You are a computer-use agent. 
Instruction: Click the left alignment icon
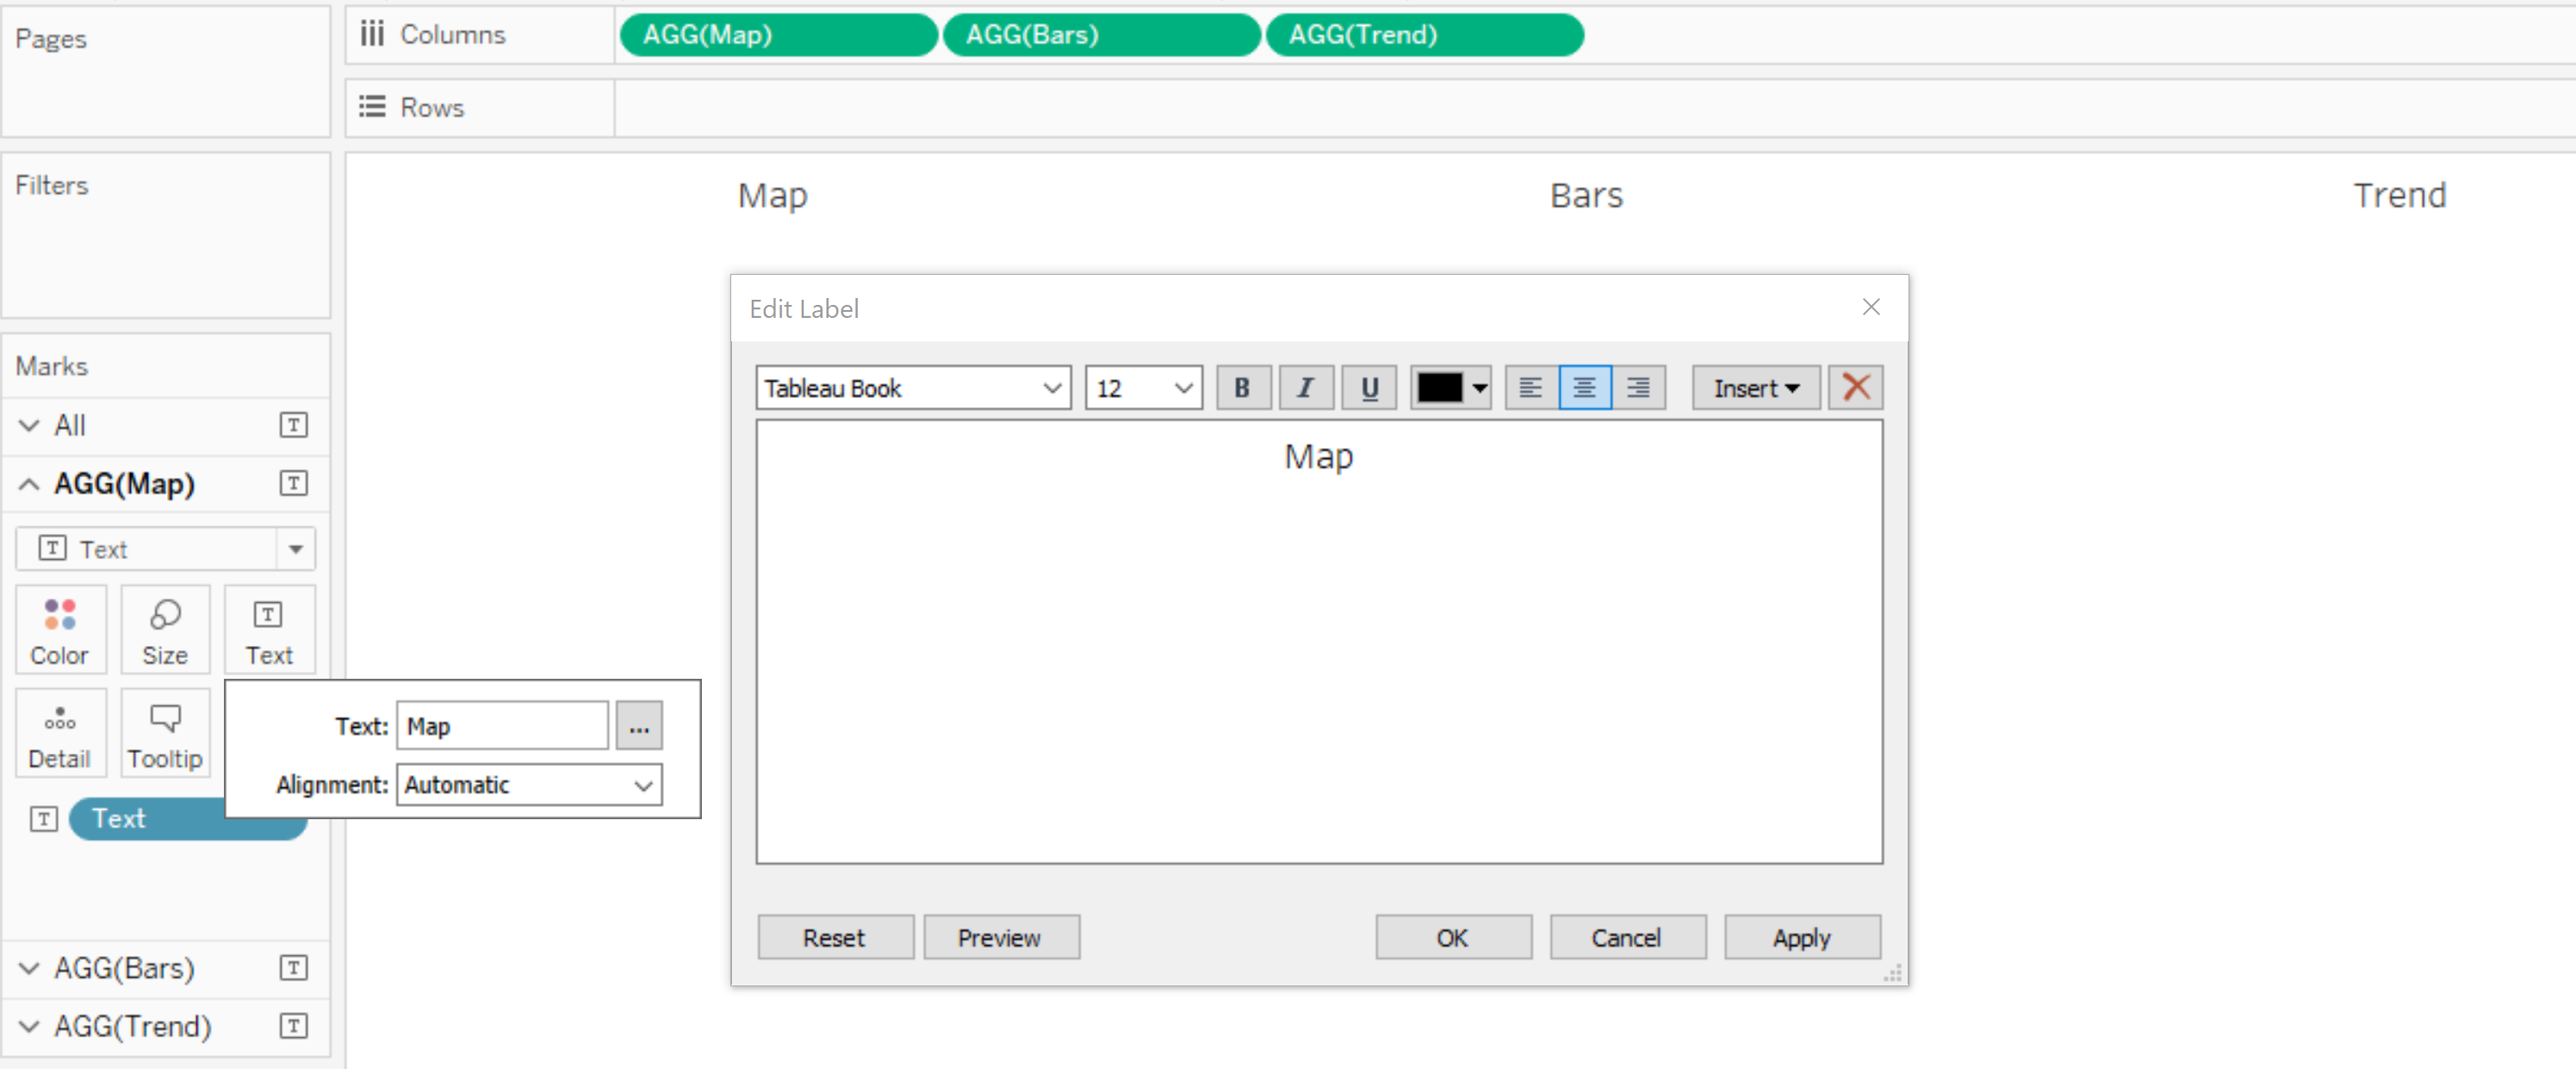[1530, 388]
